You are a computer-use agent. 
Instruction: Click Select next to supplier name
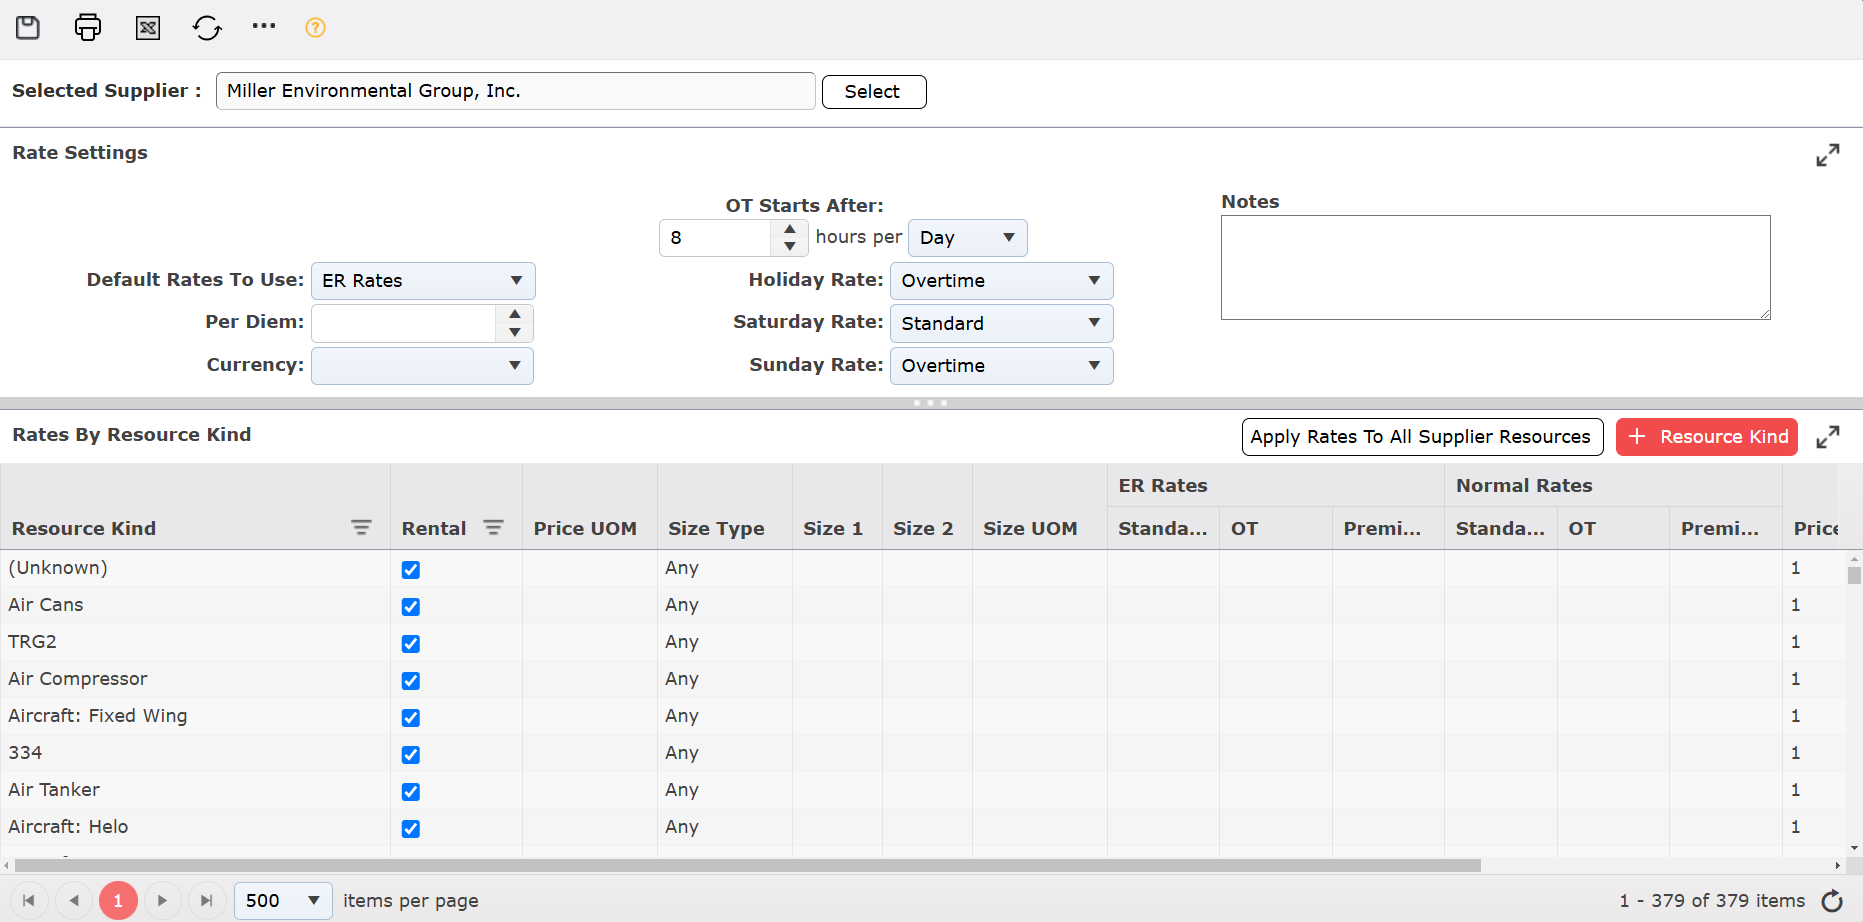tap(873, 91)
